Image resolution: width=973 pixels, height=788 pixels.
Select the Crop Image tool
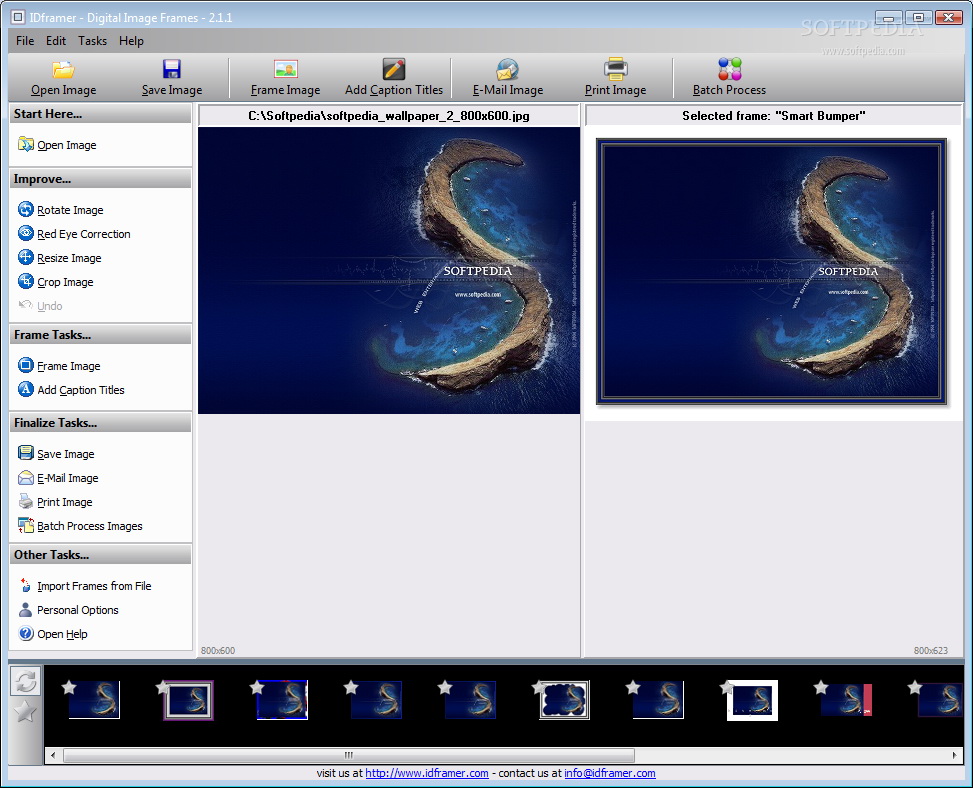tap(56, 282)
